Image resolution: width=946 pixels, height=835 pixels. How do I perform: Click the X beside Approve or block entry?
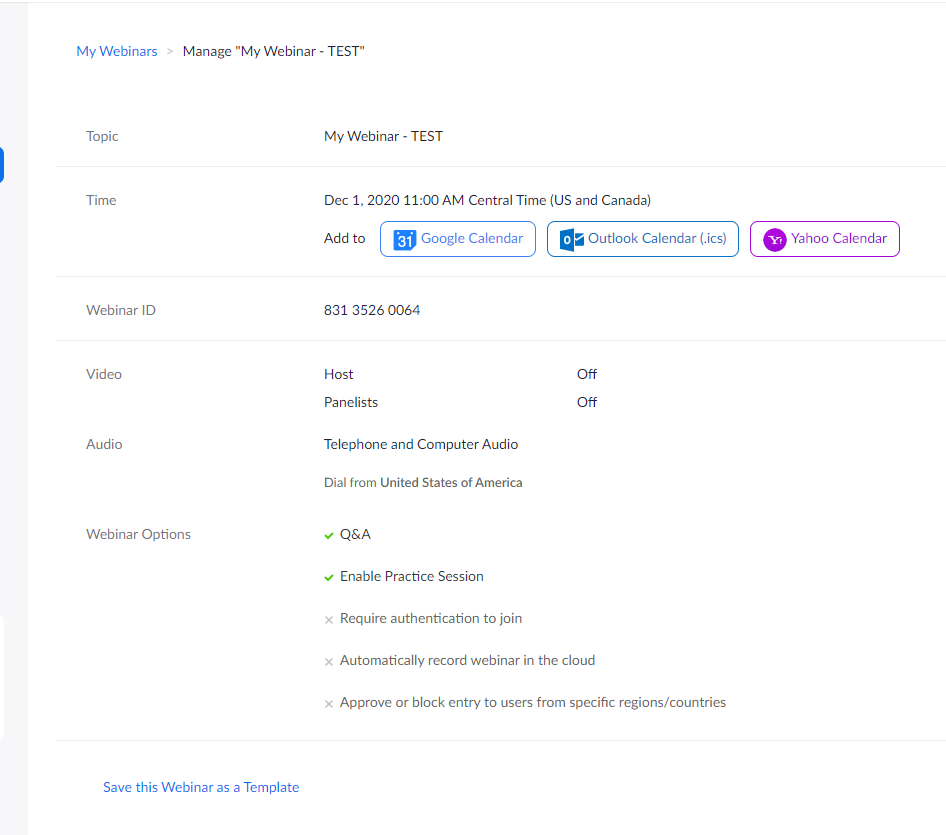pos(329,704)
